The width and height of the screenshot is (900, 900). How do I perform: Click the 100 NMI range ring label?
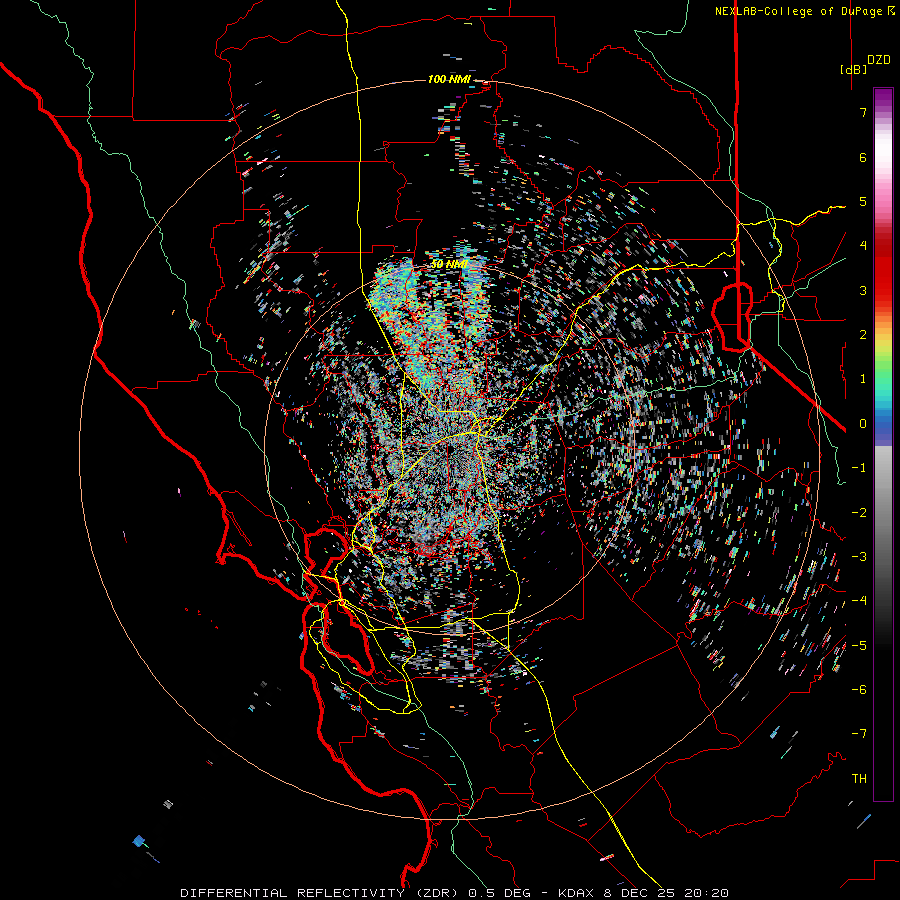pyautogui.click(x=449, y=79)
